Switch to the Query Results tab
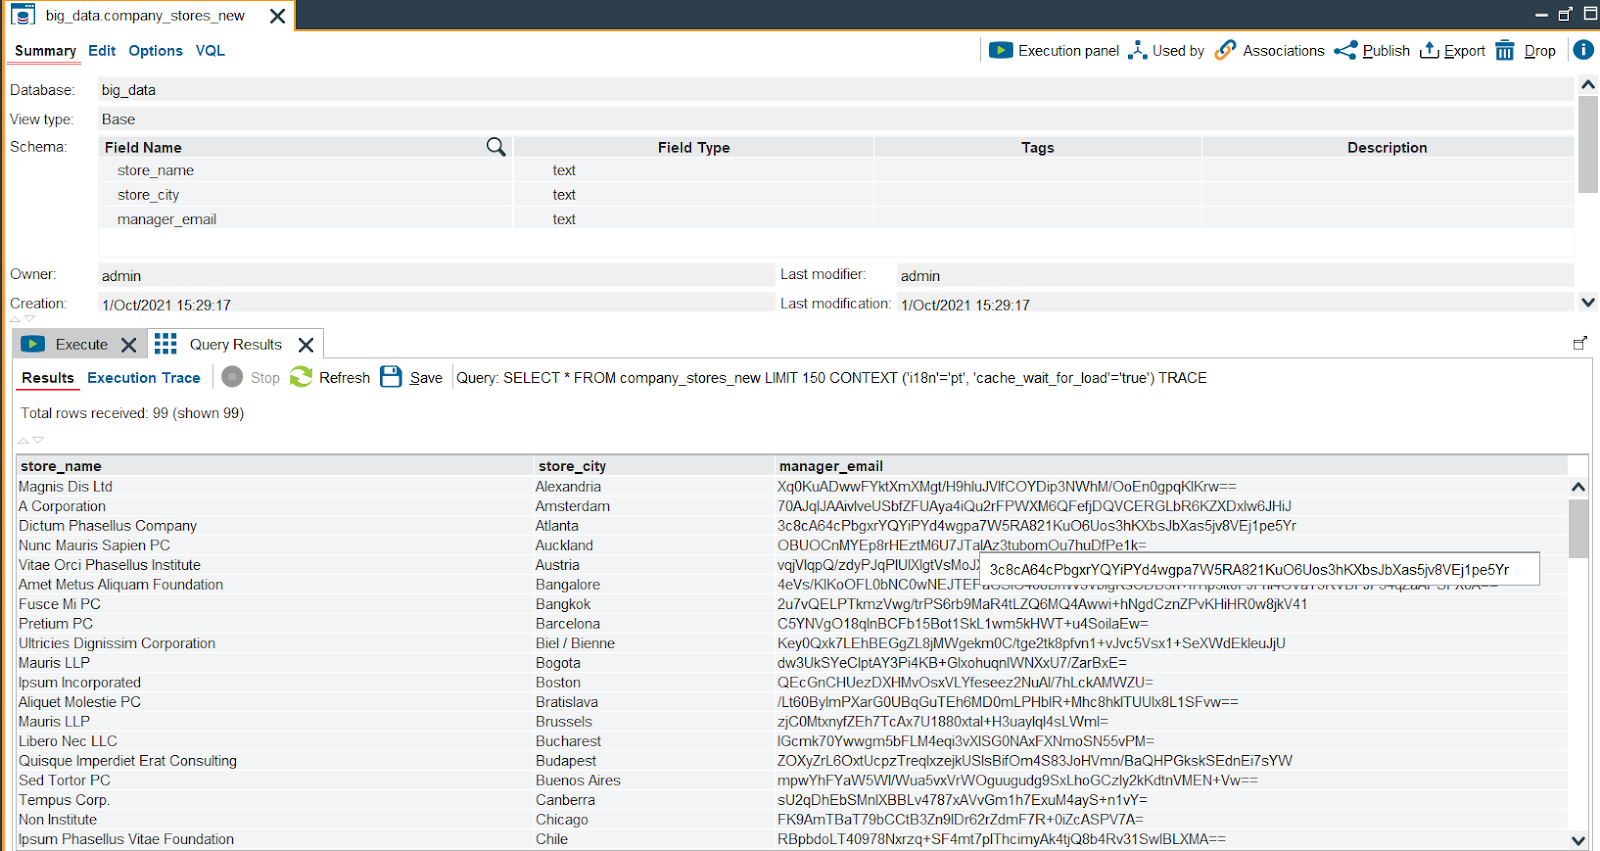The width and height of the screenshot is (1600, 851). click(236, 344)
